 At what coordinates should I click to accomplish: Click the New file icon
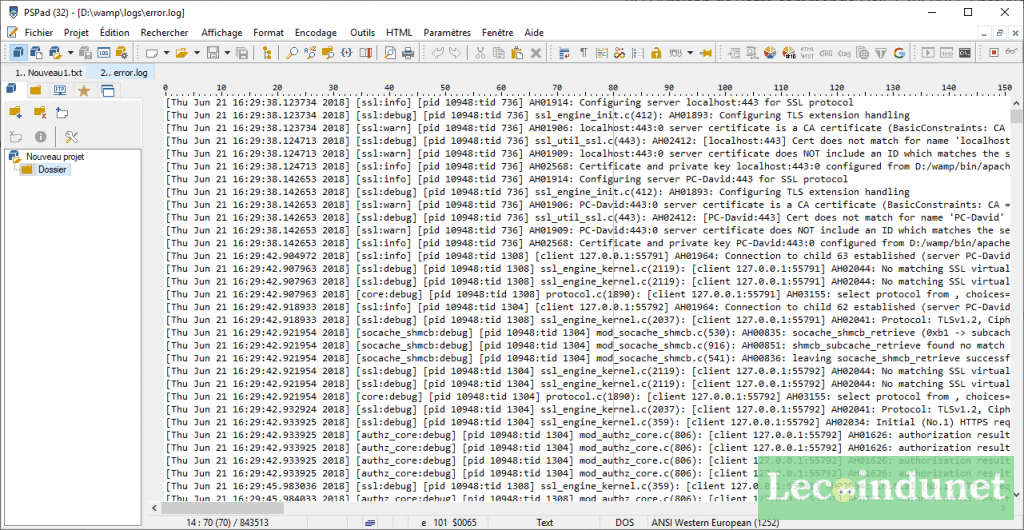click(x=152, y=54)
